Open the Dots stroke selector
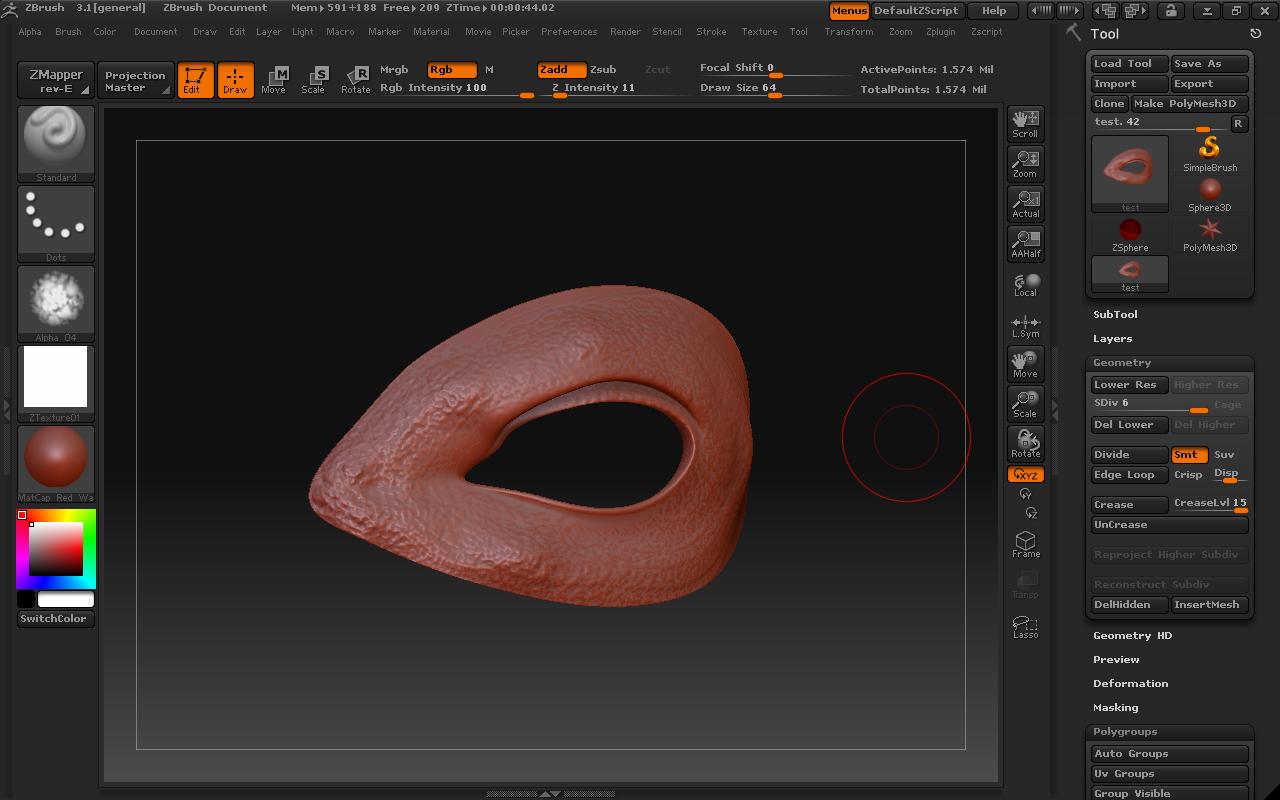Viewport: 1280px width, 800px height. pyautogui.click(x=56, y=223)
